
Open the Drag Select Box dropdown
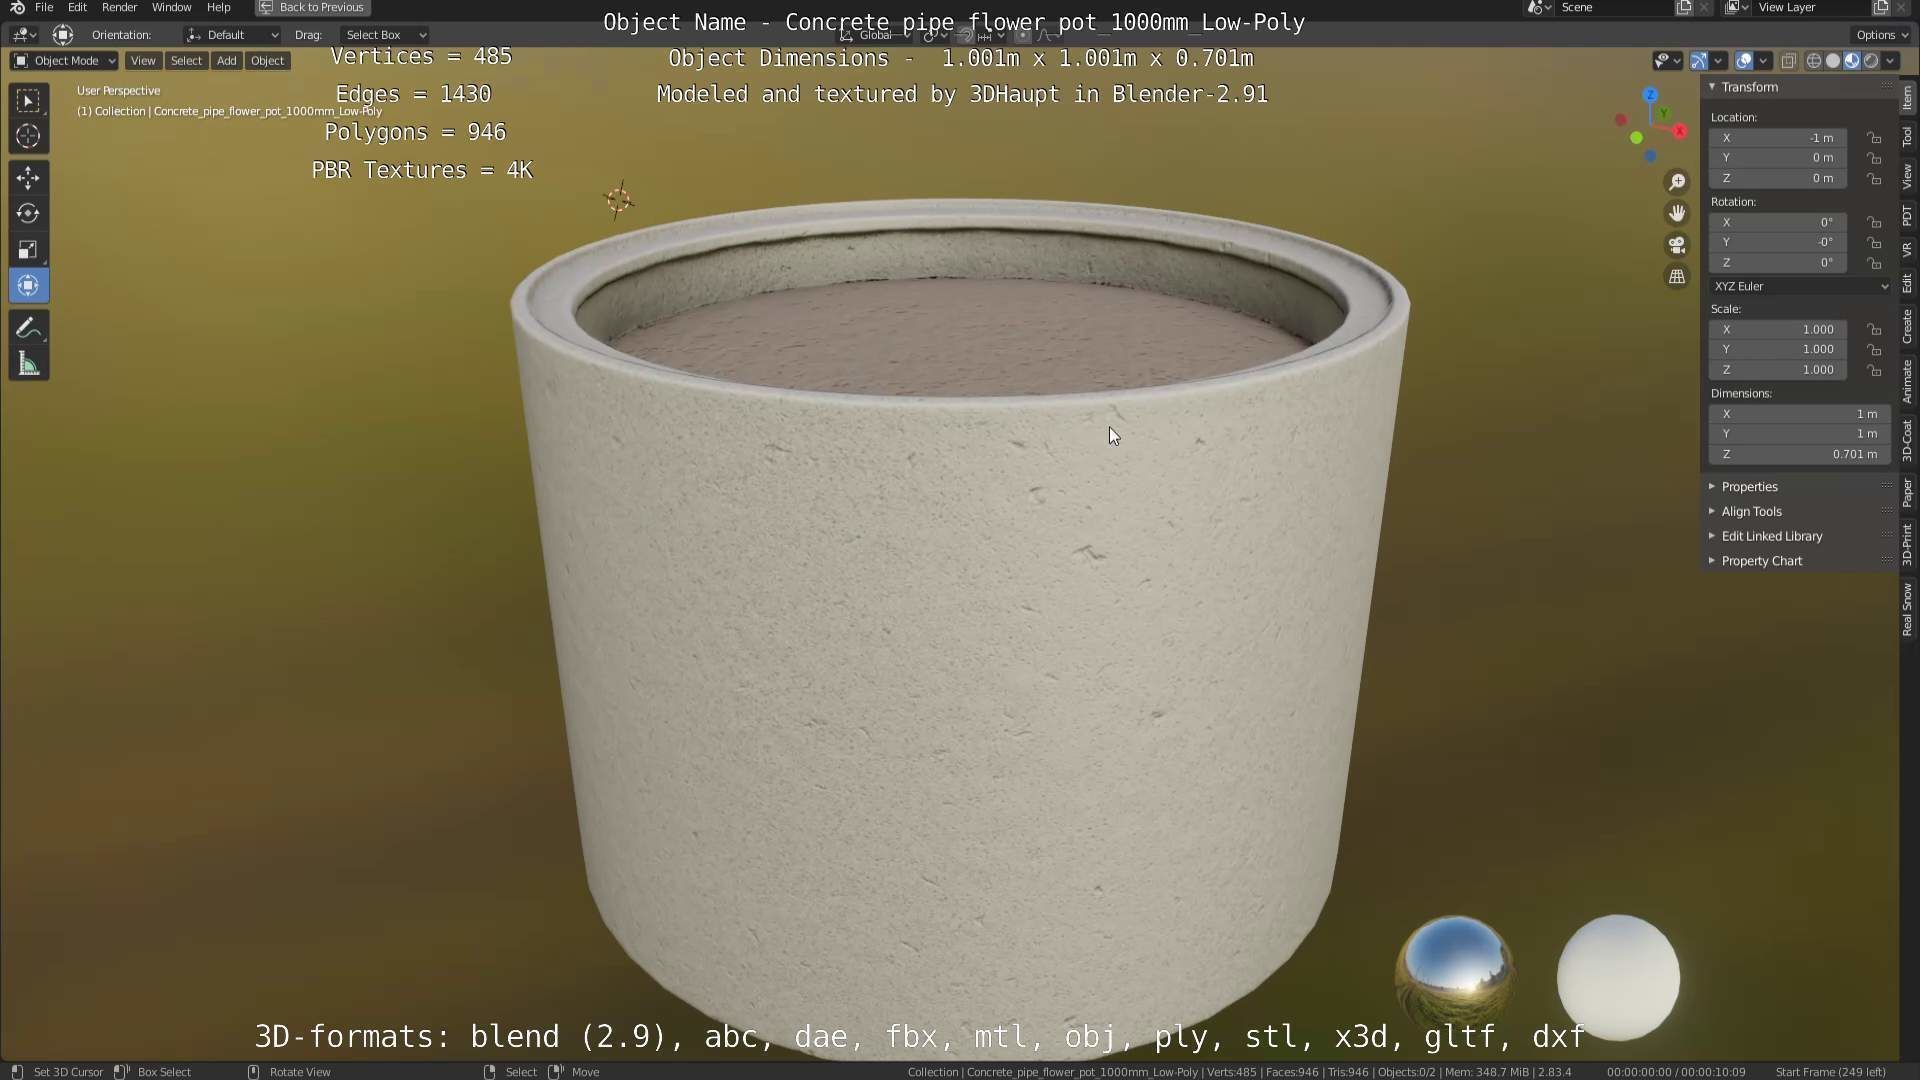coord(384,35)
